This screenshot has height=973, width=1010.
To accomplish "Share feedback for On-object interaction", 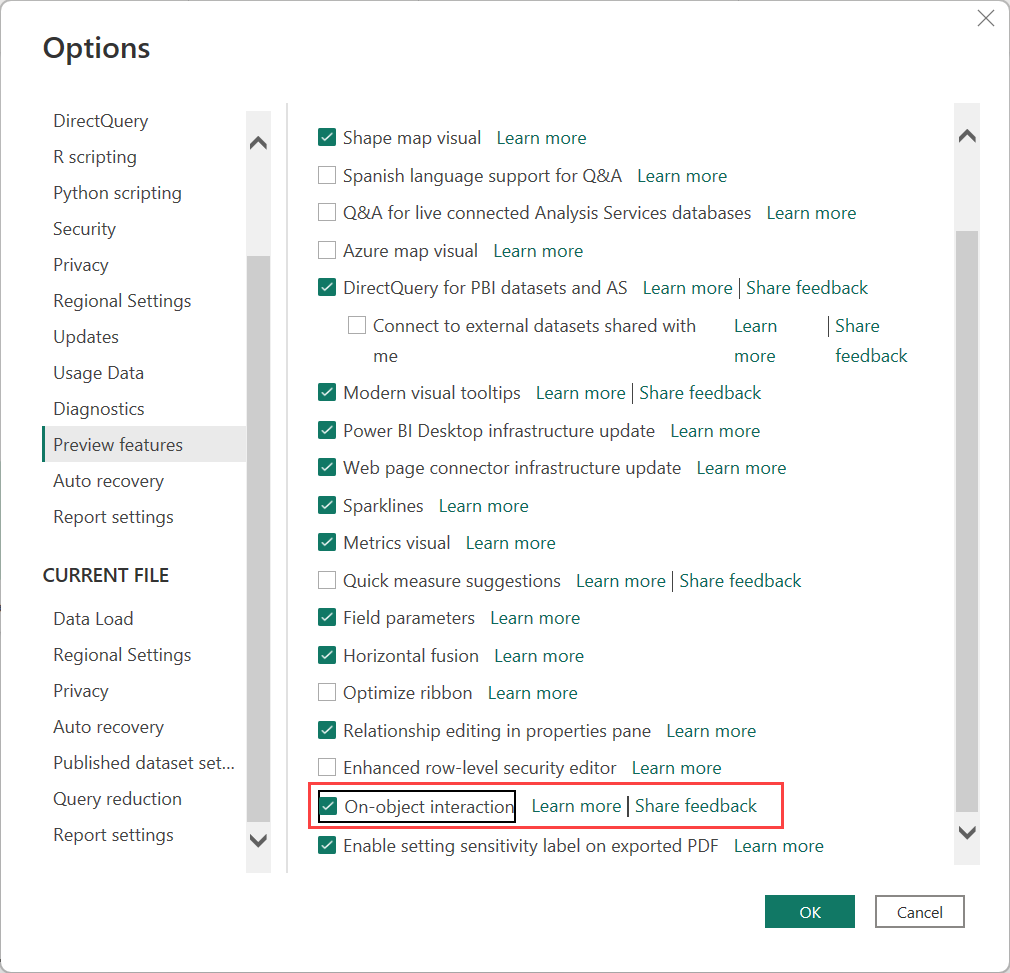I will pyautogui.click(x=696, y=806).
